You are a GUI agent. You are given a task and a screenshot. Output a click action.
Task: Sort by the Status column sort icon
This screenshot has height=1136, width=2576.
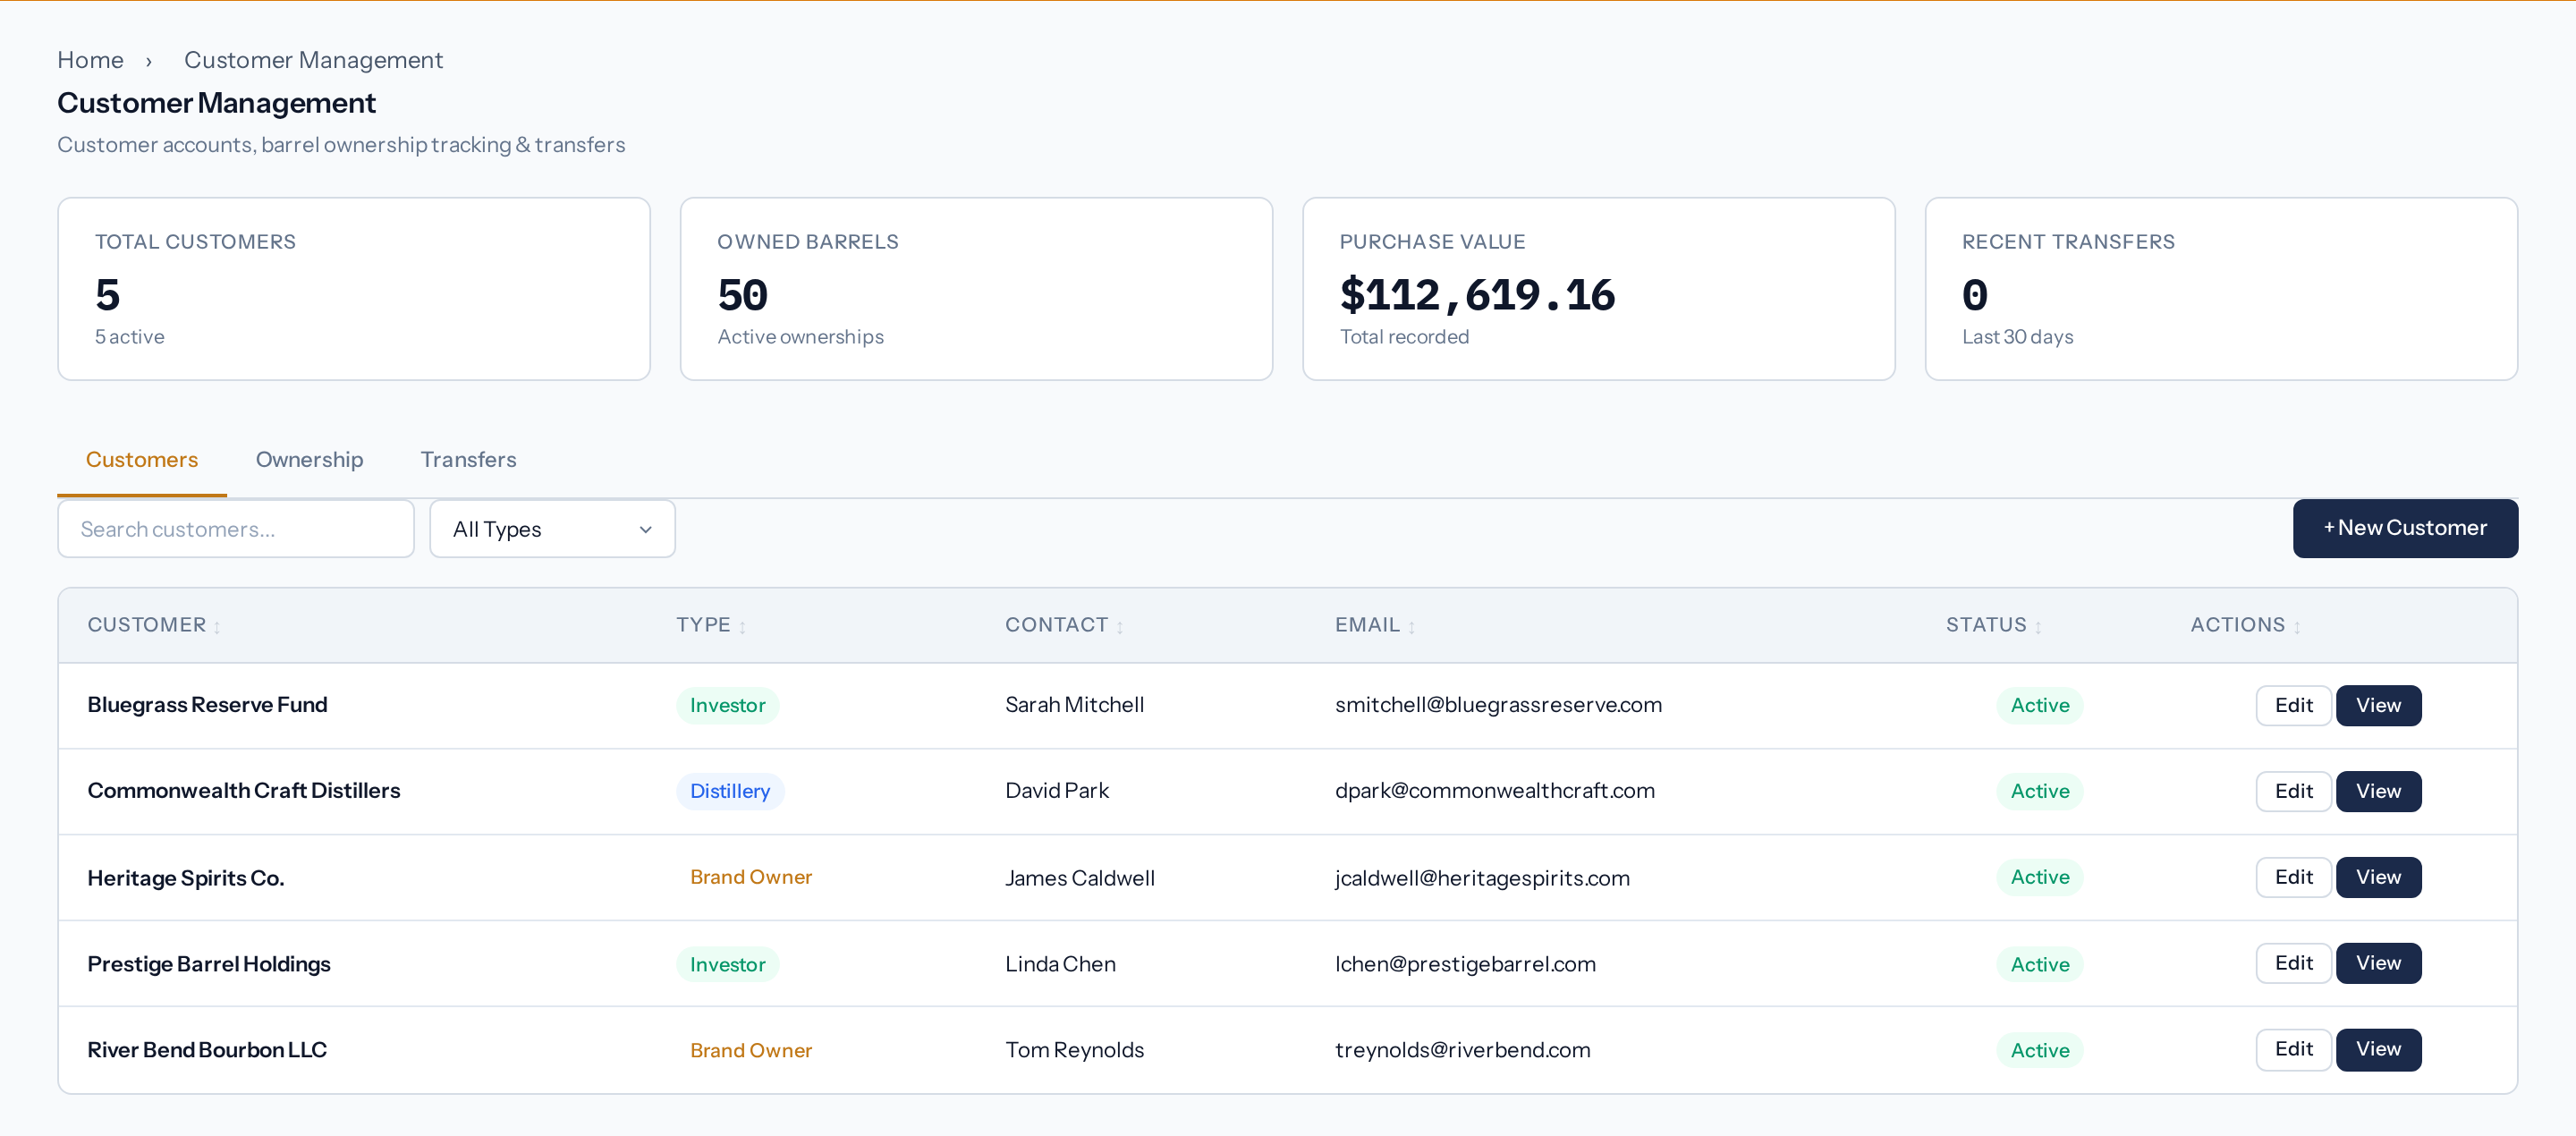click(2038, 627)
